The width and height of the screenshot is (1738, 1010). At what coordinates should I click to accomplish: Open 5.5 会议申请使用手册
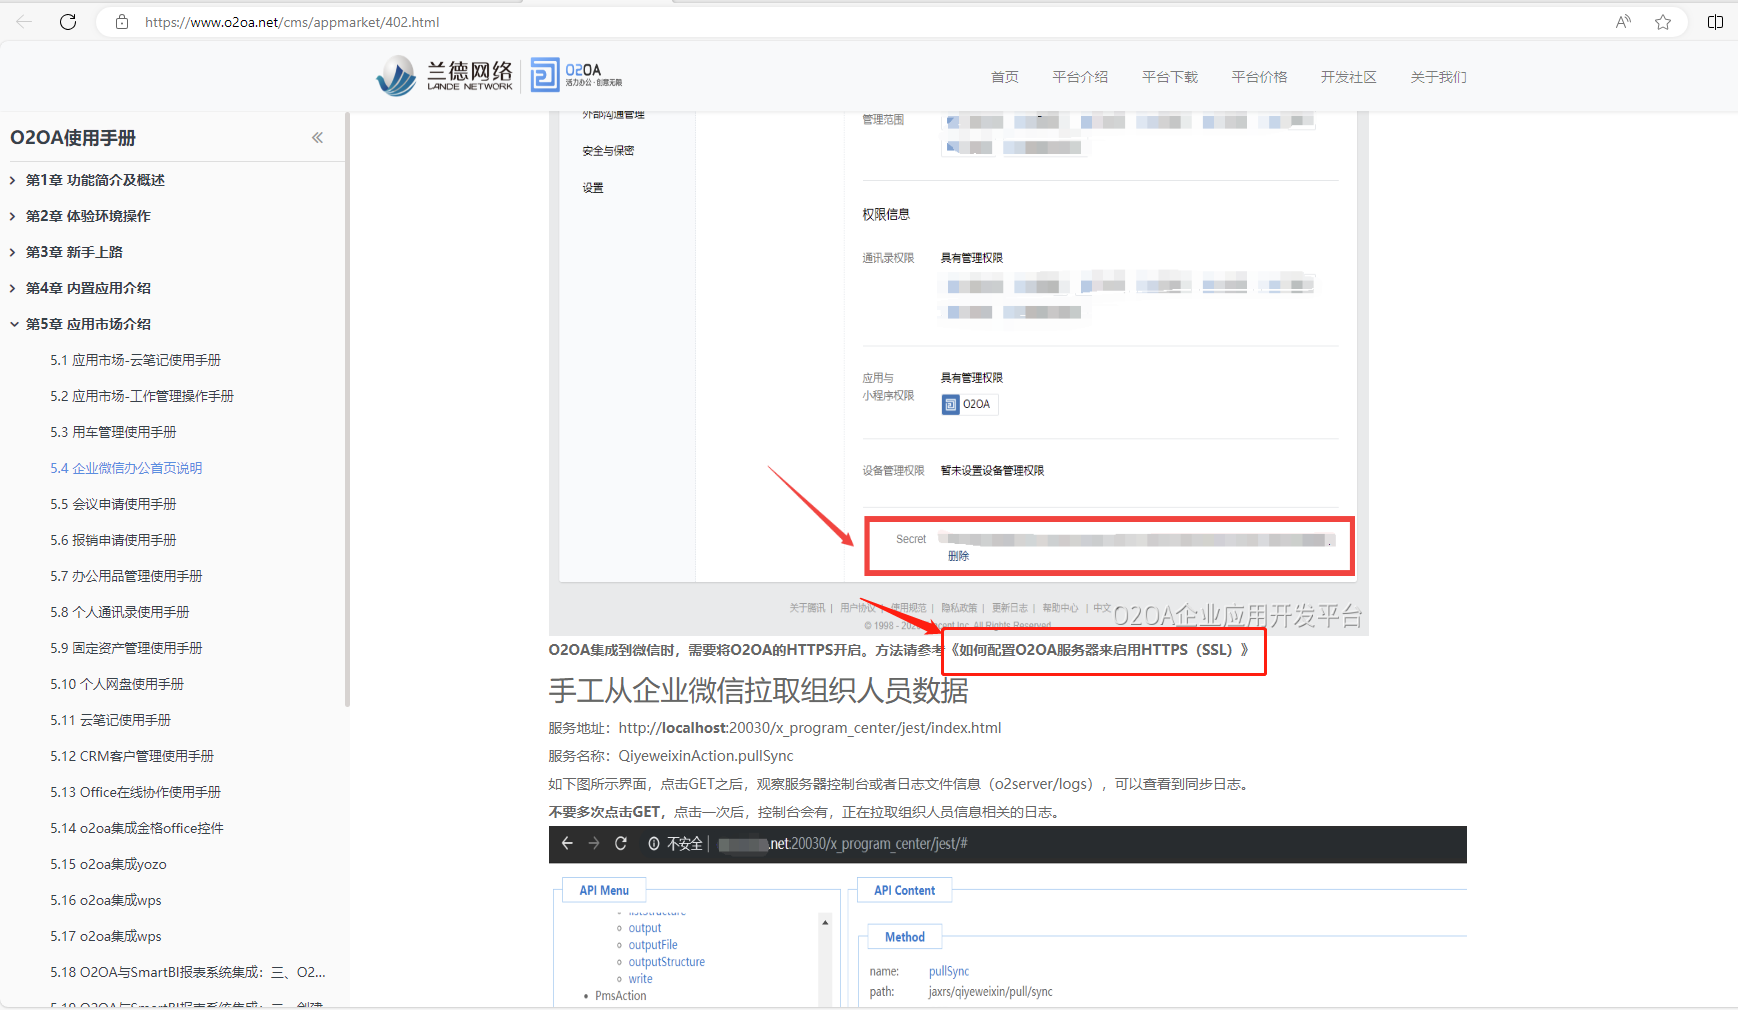[x=113, y=504]
